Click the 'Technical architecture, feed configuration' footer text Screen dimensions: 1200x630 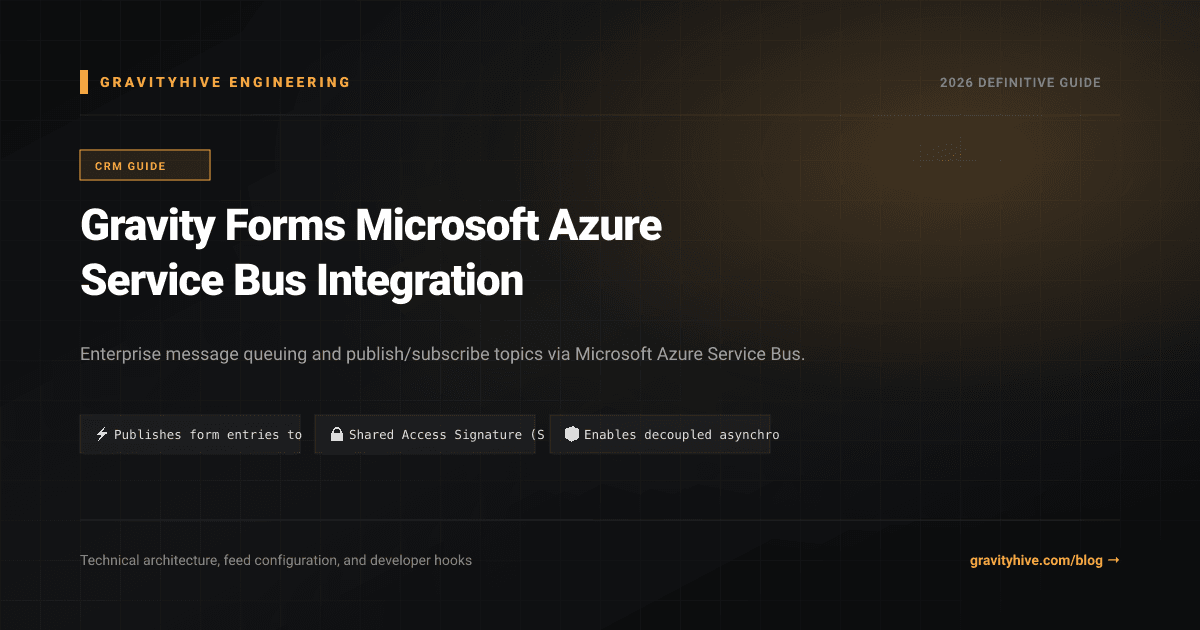[x=276, y=561]
